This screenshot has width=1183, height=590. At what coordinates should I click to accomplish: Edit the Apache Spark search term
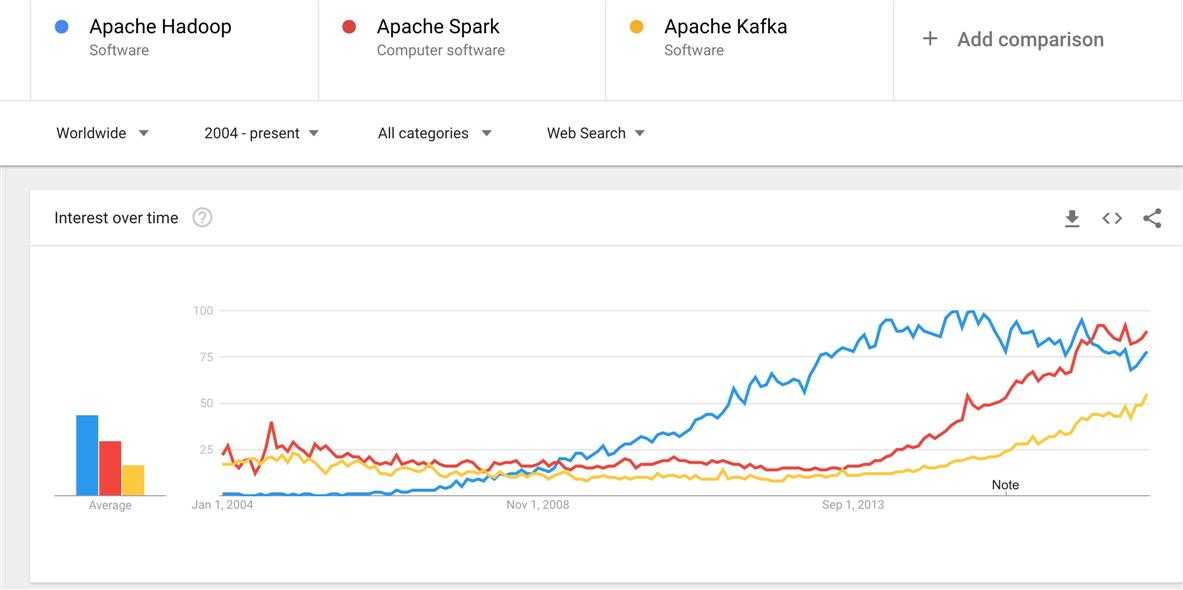coord(438,26)
